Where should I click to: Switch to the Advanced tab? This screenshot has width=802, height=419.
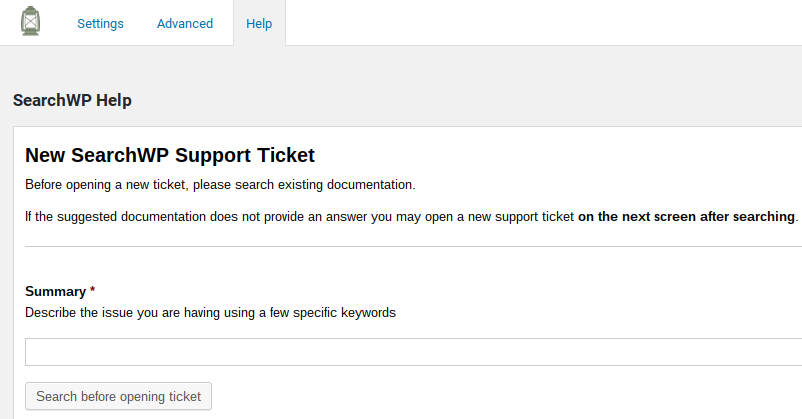(185, 24)
